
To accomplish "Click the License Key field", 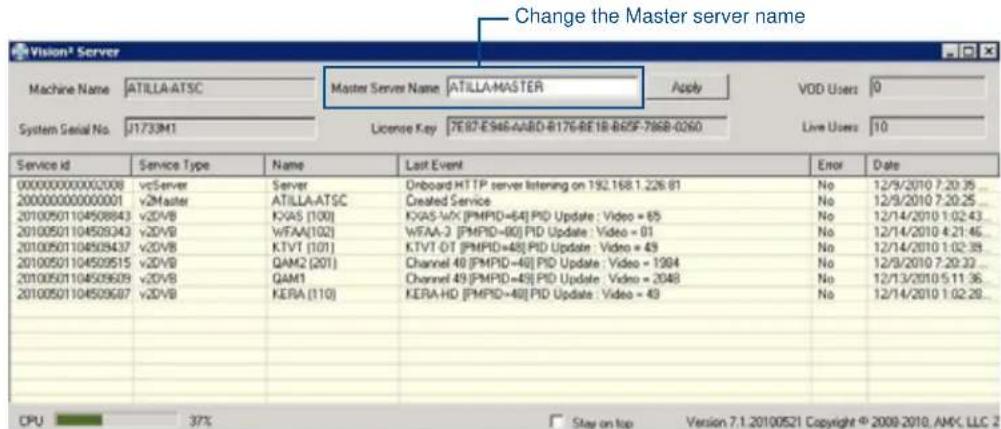I will tap(585, 127).
